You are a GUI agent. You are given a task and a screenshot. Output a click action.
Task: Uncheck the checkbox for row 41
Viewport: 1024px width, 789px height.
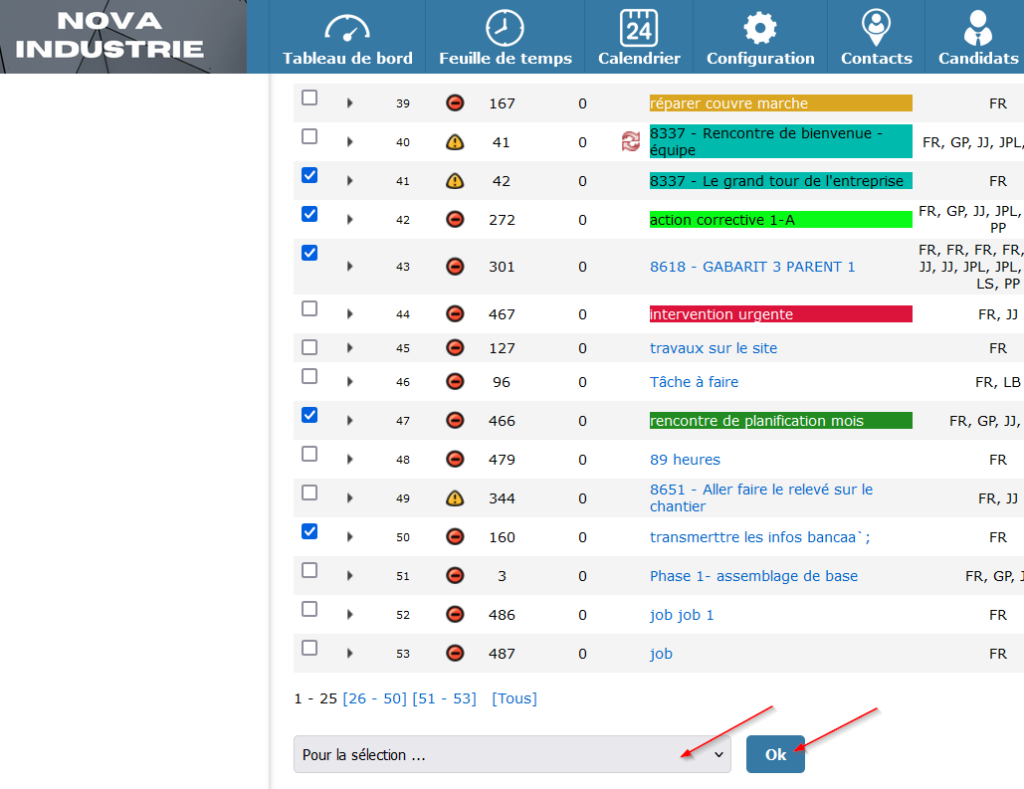pos(310,175)
